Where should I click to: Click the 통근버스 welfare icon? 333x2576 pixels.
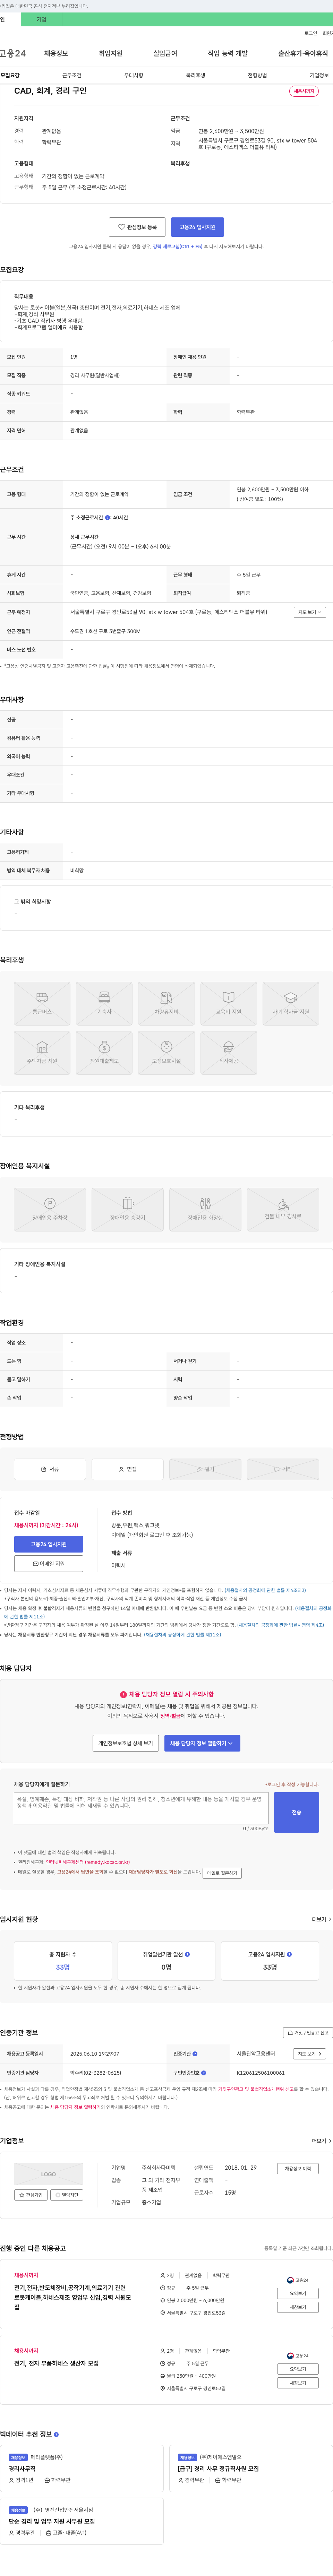coord(42,1004)
